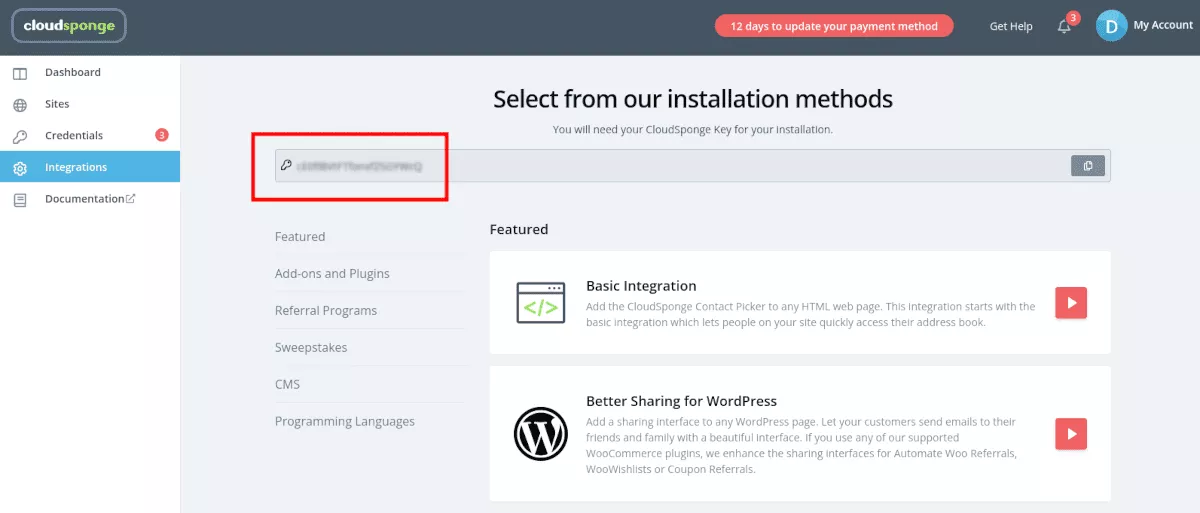This screenshot has height=513, width=1200.
Task: Click the CloudSponge key field
Action: click(x=693, y=166)
